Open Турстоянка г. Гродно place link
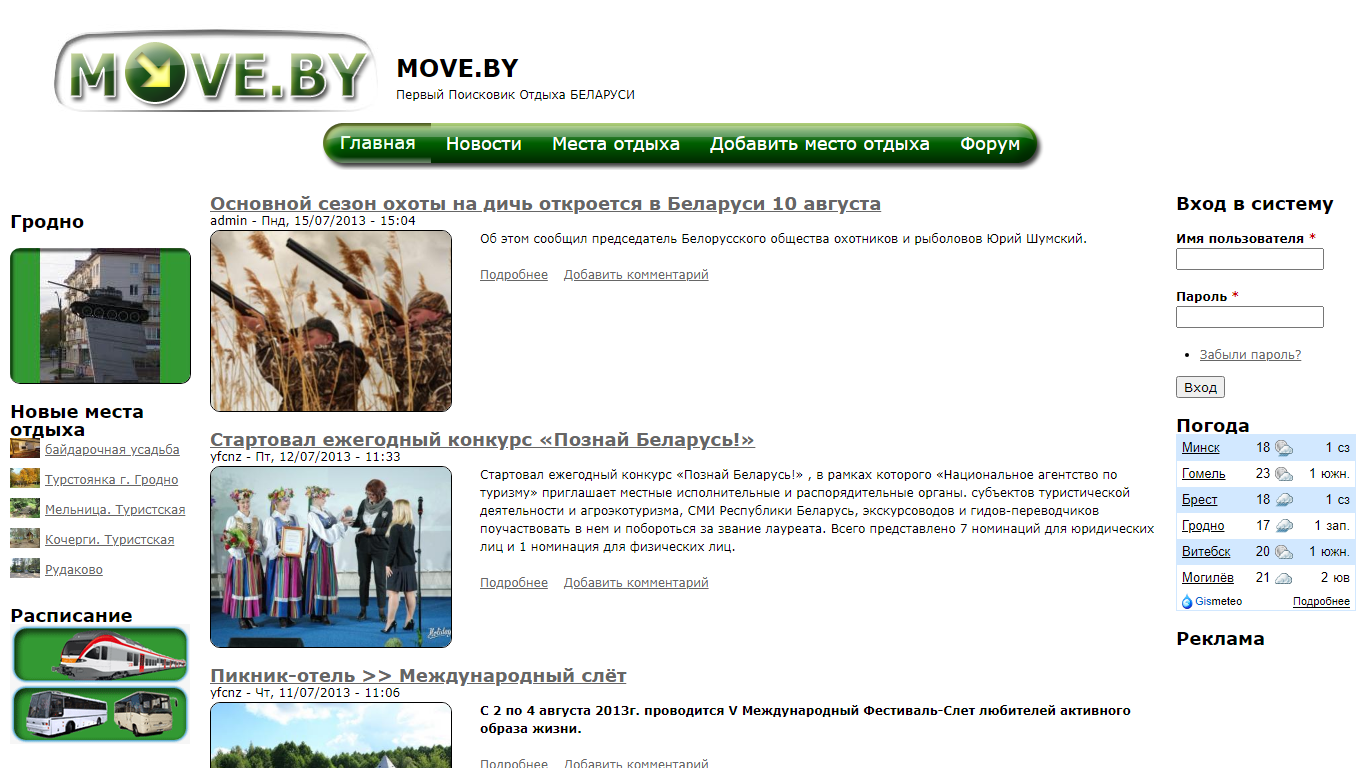 coord(111,480)
